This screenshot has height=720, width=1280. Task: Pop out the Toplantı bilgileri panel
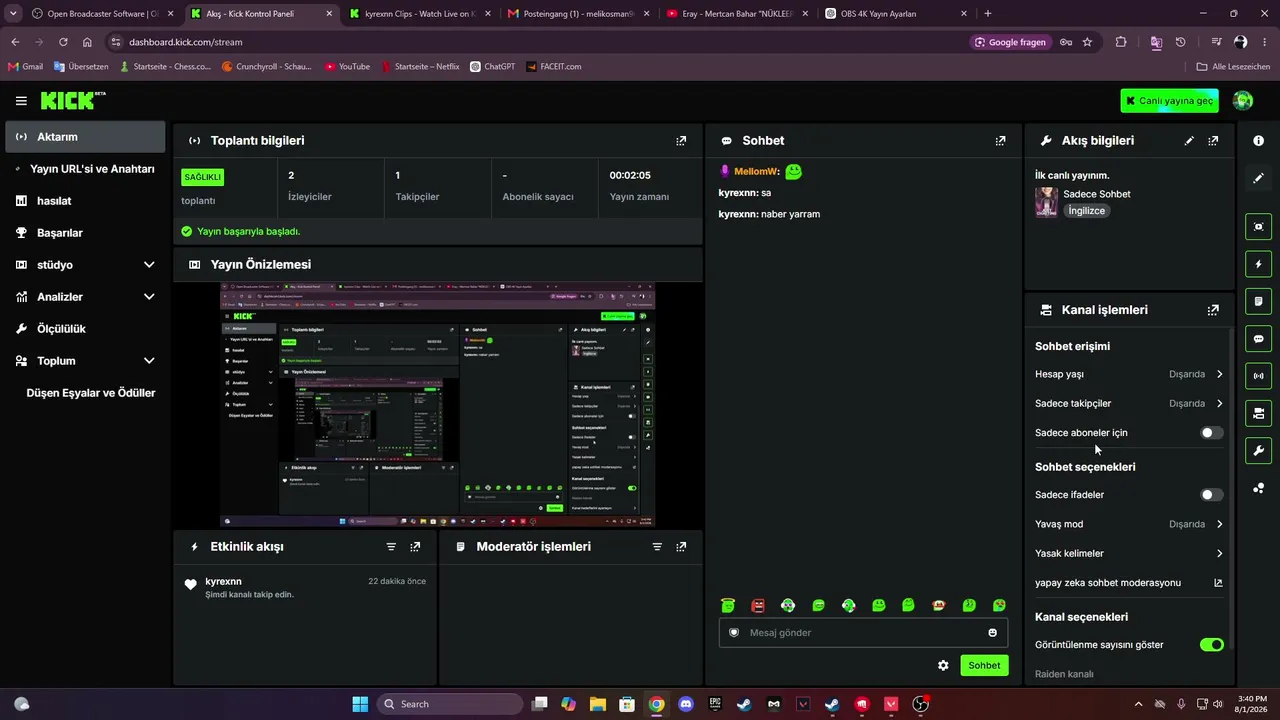pyautogui.click(x=681, y=141)
